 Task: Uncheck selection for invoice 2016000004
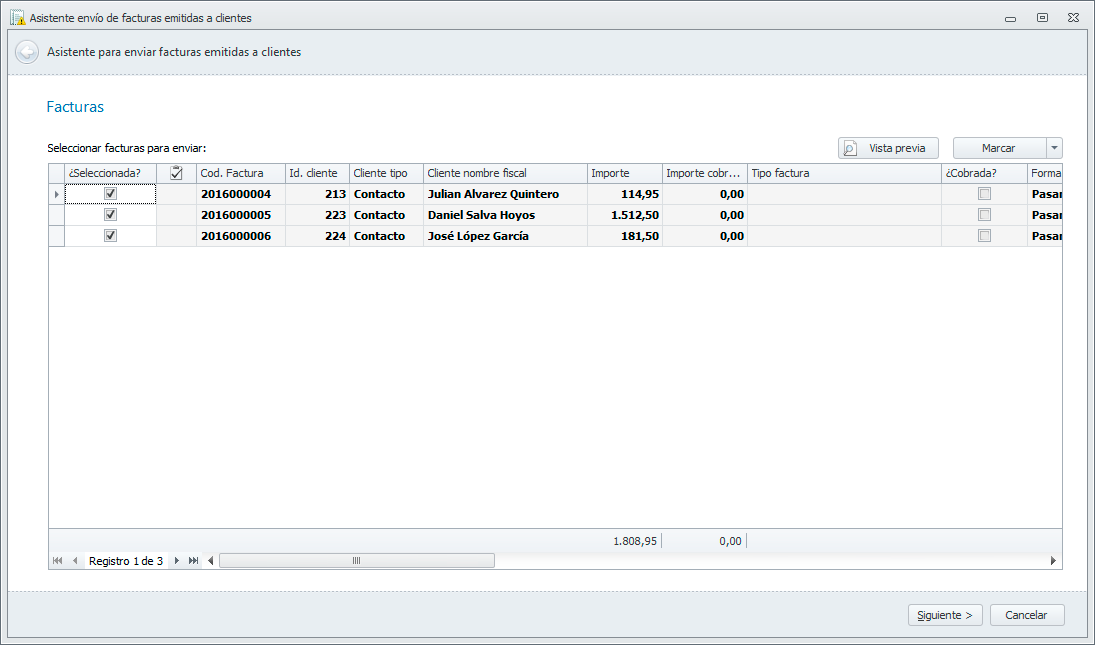(110, 193)
